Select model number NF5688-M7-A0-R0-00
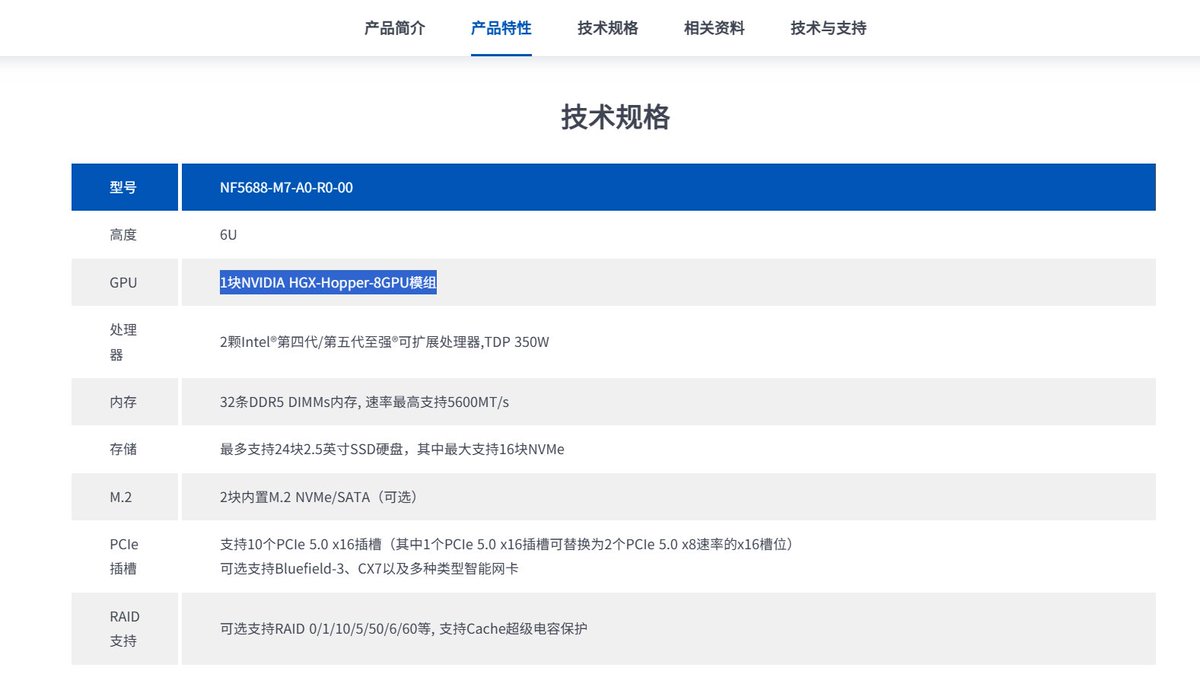This screenshot has height=674, width=1200. [x=286, y=187]
